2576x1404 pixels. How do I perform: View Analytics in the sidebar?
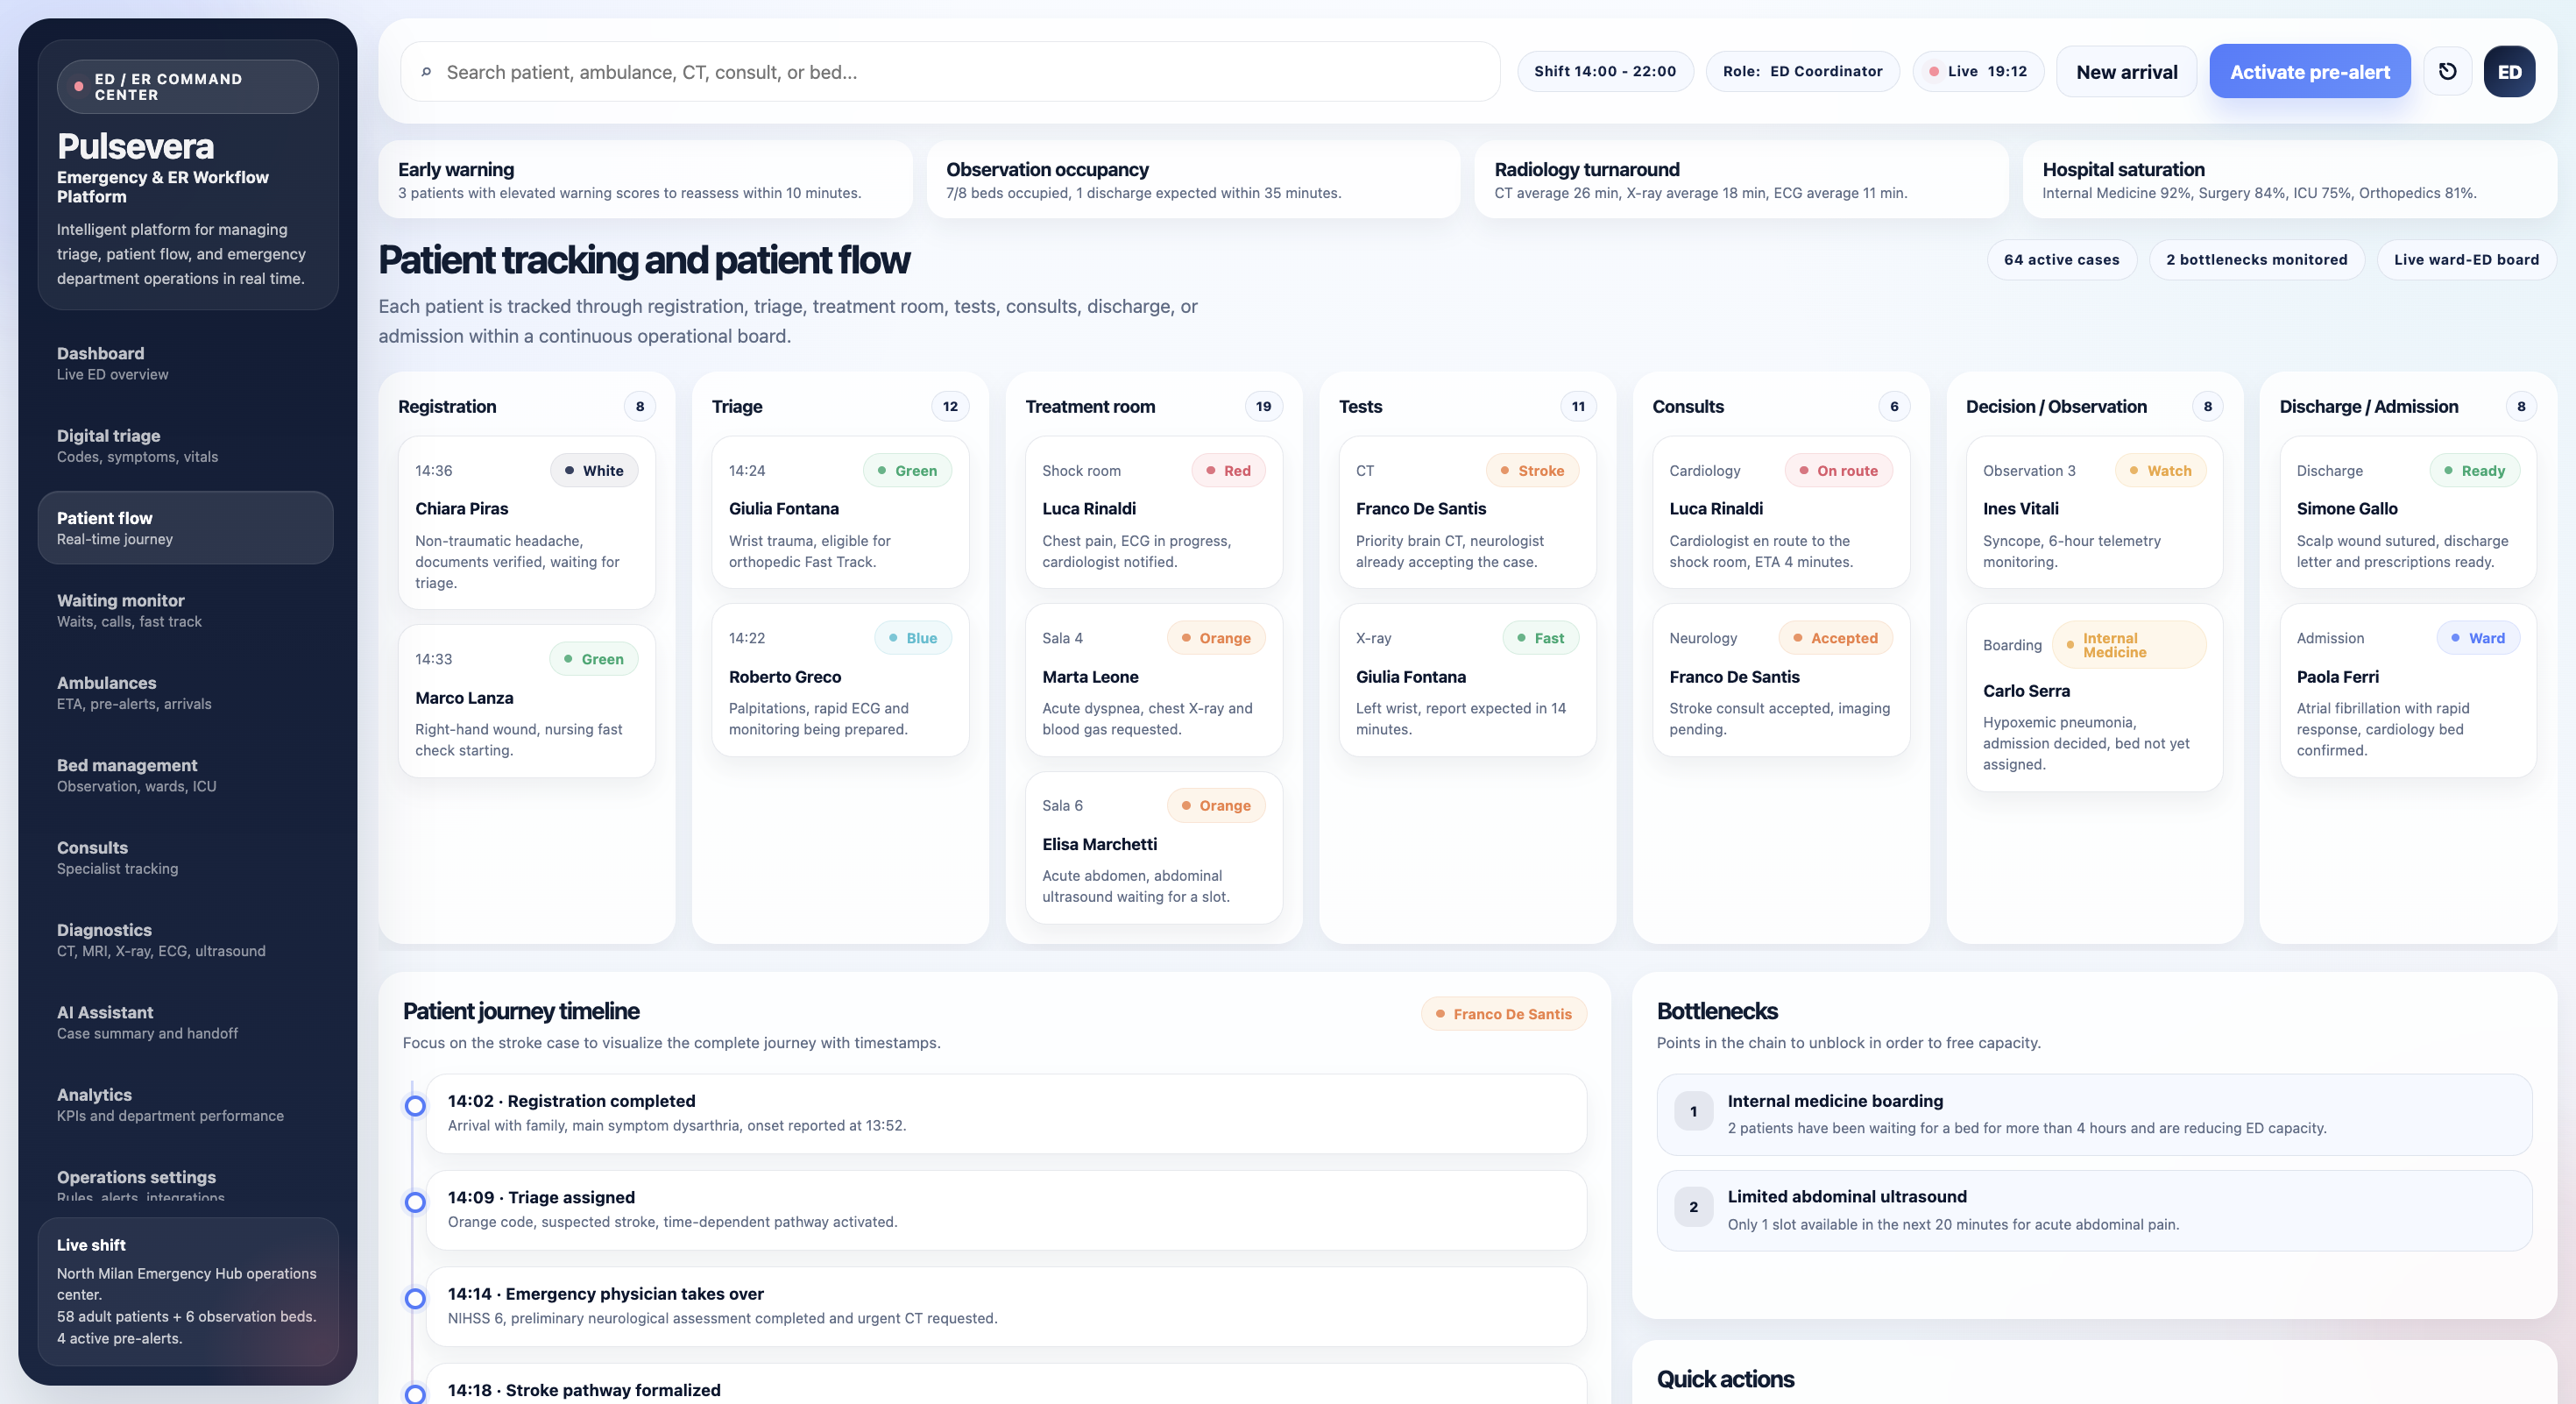(186, 1104)
